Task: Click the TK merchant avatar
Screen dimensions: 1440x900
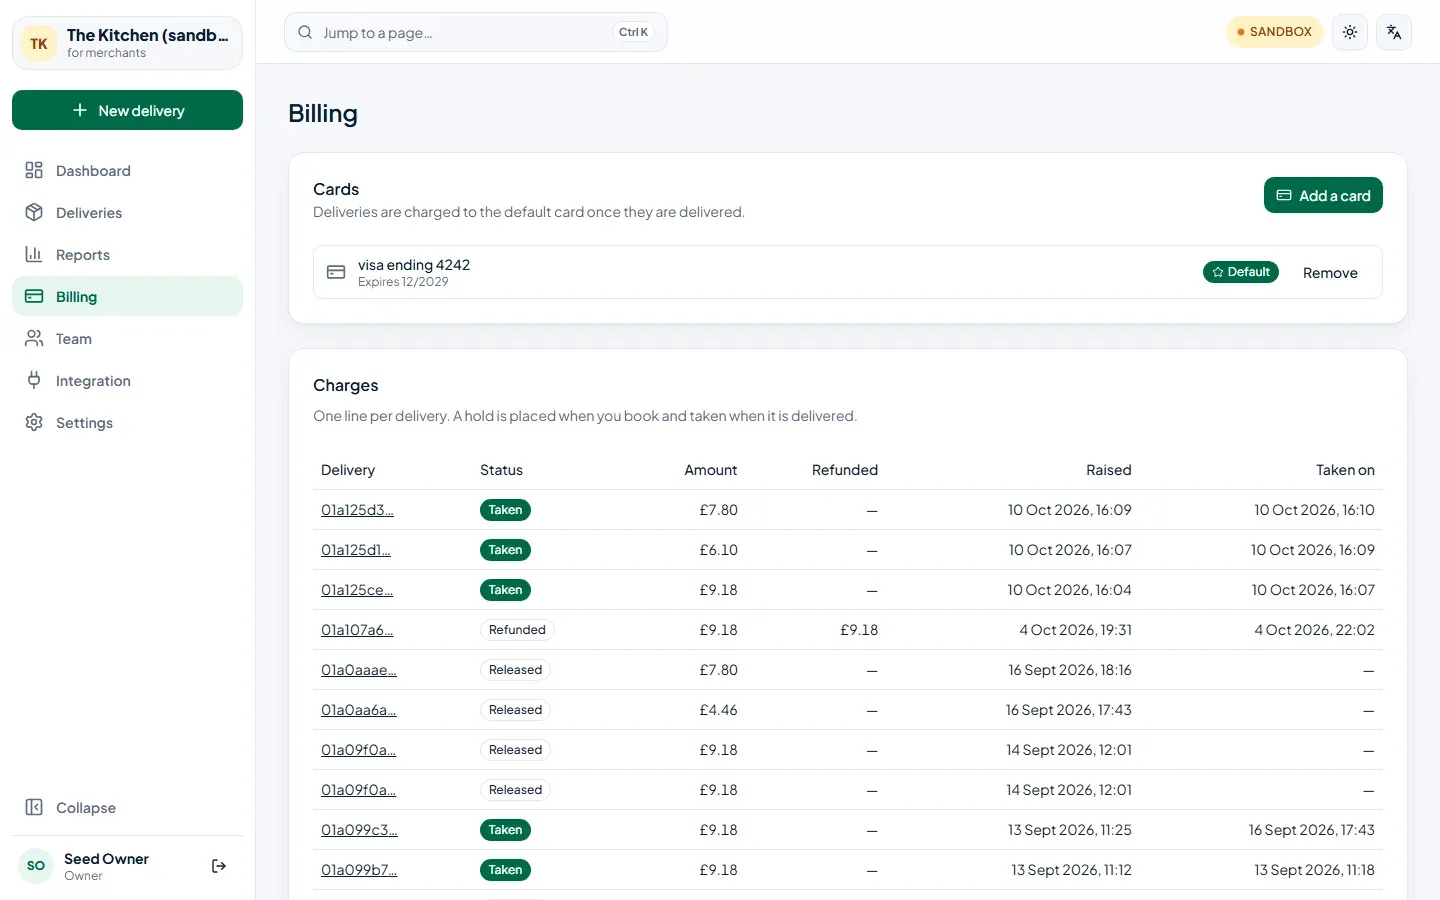Action: [x=39, y=43]
